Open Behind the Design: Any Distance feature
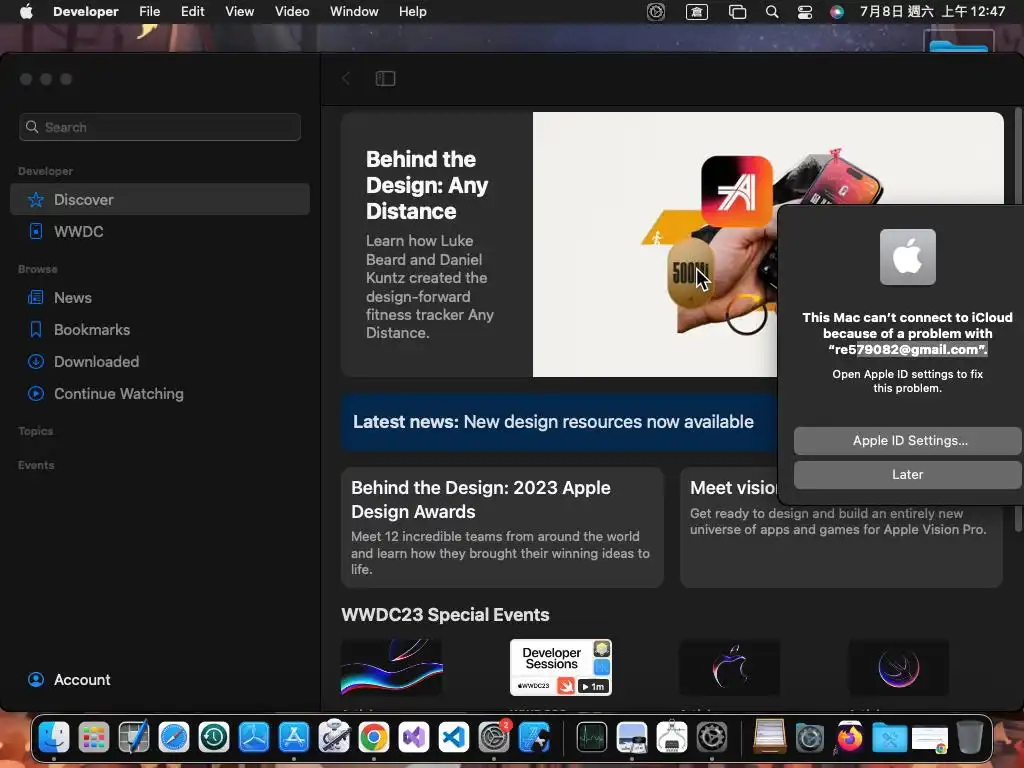This screenshot has width=1024, height=768. point(559,244)
